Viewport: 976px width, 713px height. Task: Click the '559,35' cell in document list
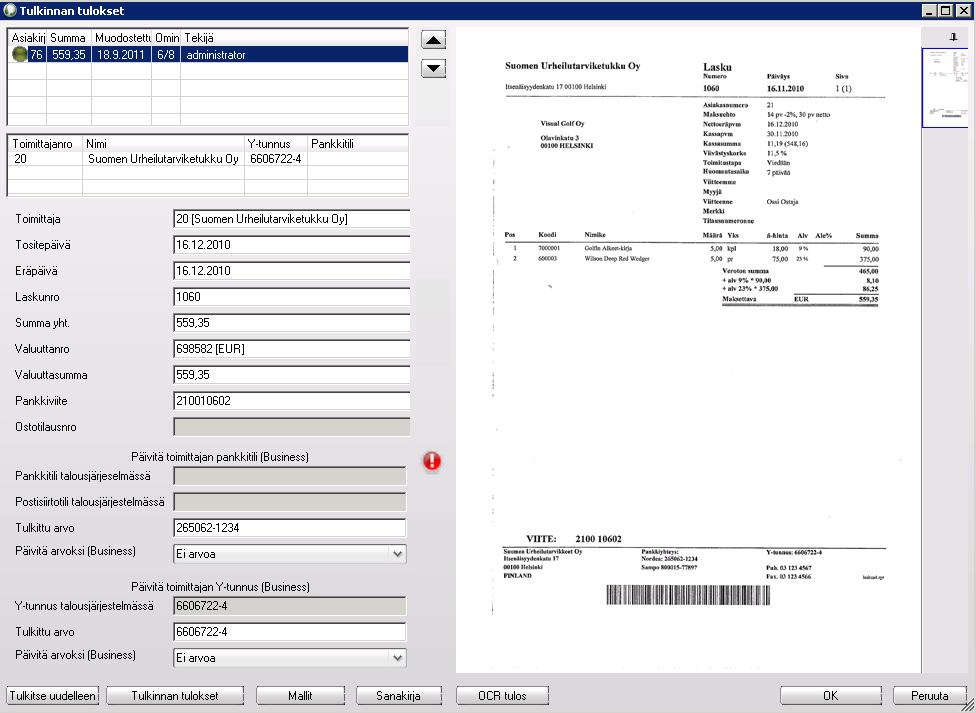point(68,55)
